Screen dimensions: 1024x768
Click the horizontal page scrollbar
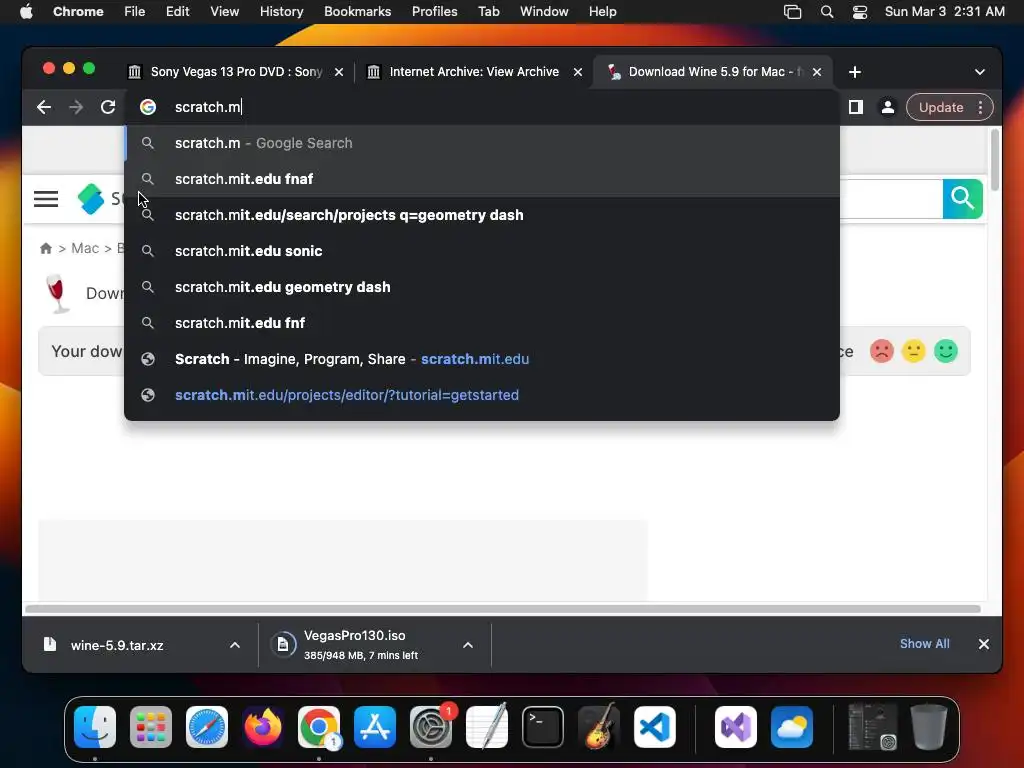pyautogui.click(x=502, y=609)
